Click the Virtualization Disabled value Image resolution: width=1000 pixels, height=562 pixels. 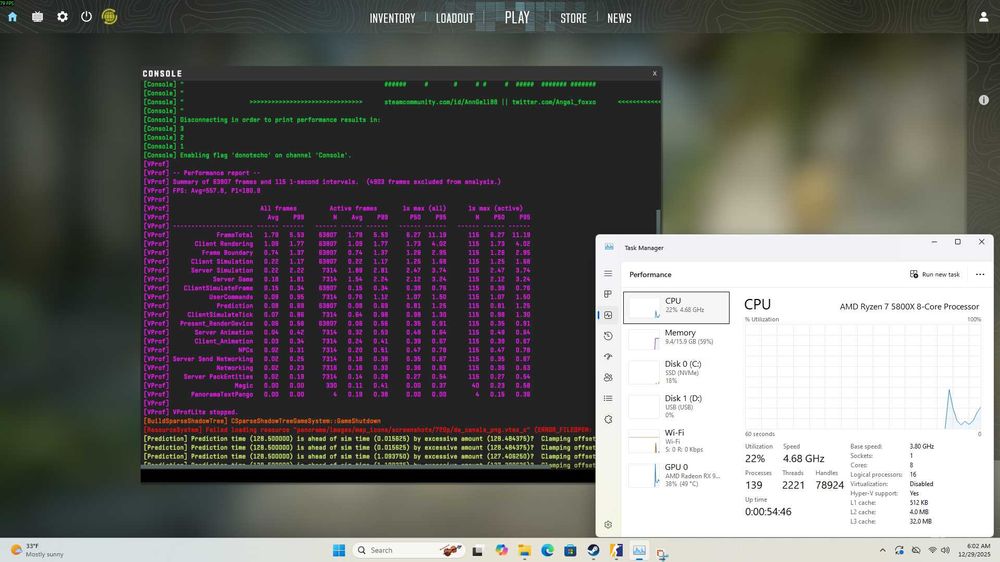[921, 484]
